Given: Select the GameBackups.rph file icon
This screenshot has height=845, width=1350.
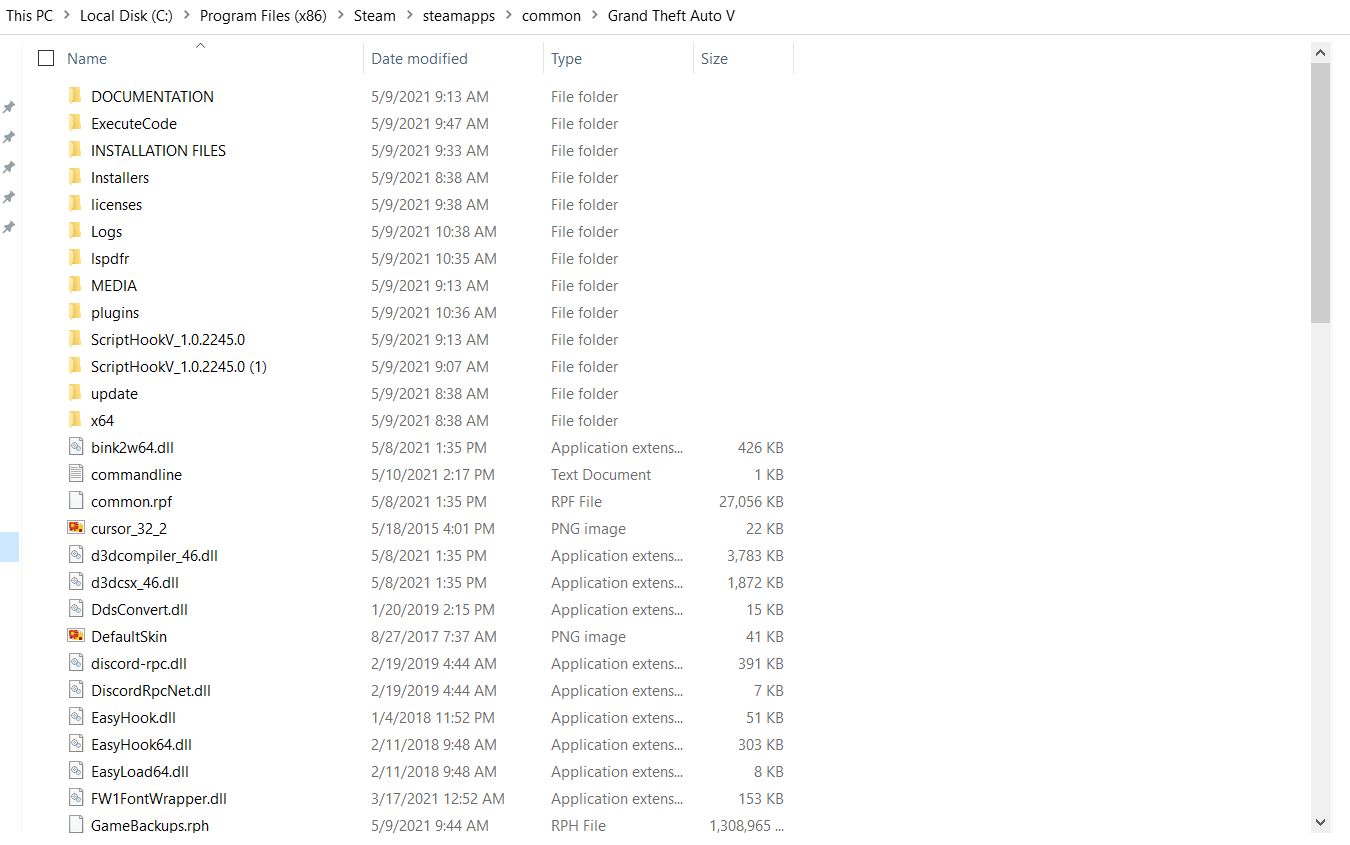Looking at the screenshot, I should [x=75, y=825].
